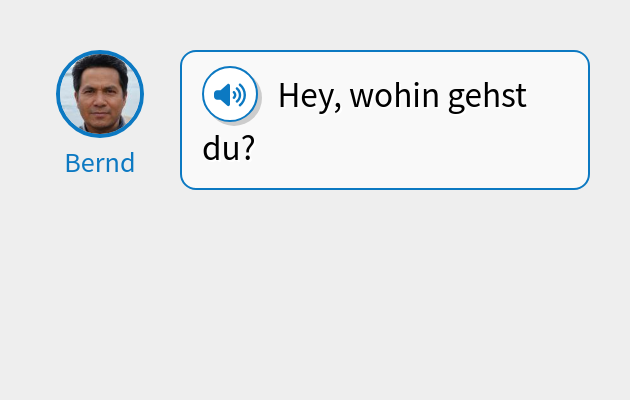Select the name label "Bernd"
The height and width of the screenshot is (400, 630).
pyautogui.click(x=100, y=163)
